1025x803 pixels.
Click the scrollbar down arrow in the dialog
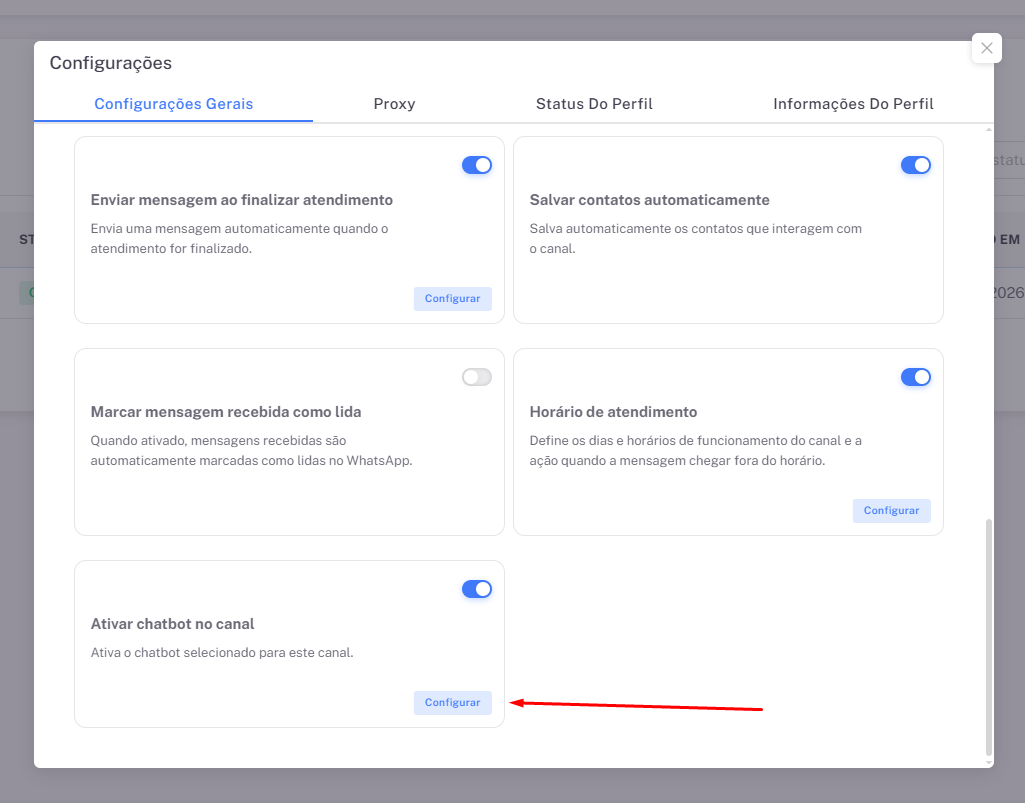click(x=989, y=761)
